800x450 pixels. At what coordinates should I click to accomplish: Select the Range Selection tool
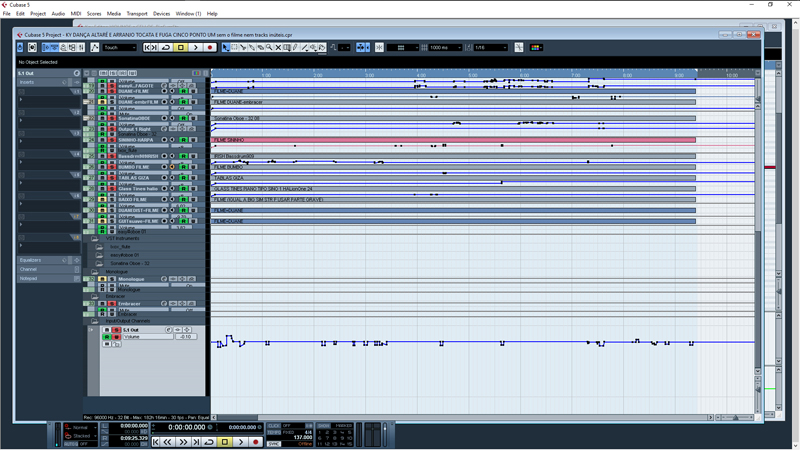[234, 47]
